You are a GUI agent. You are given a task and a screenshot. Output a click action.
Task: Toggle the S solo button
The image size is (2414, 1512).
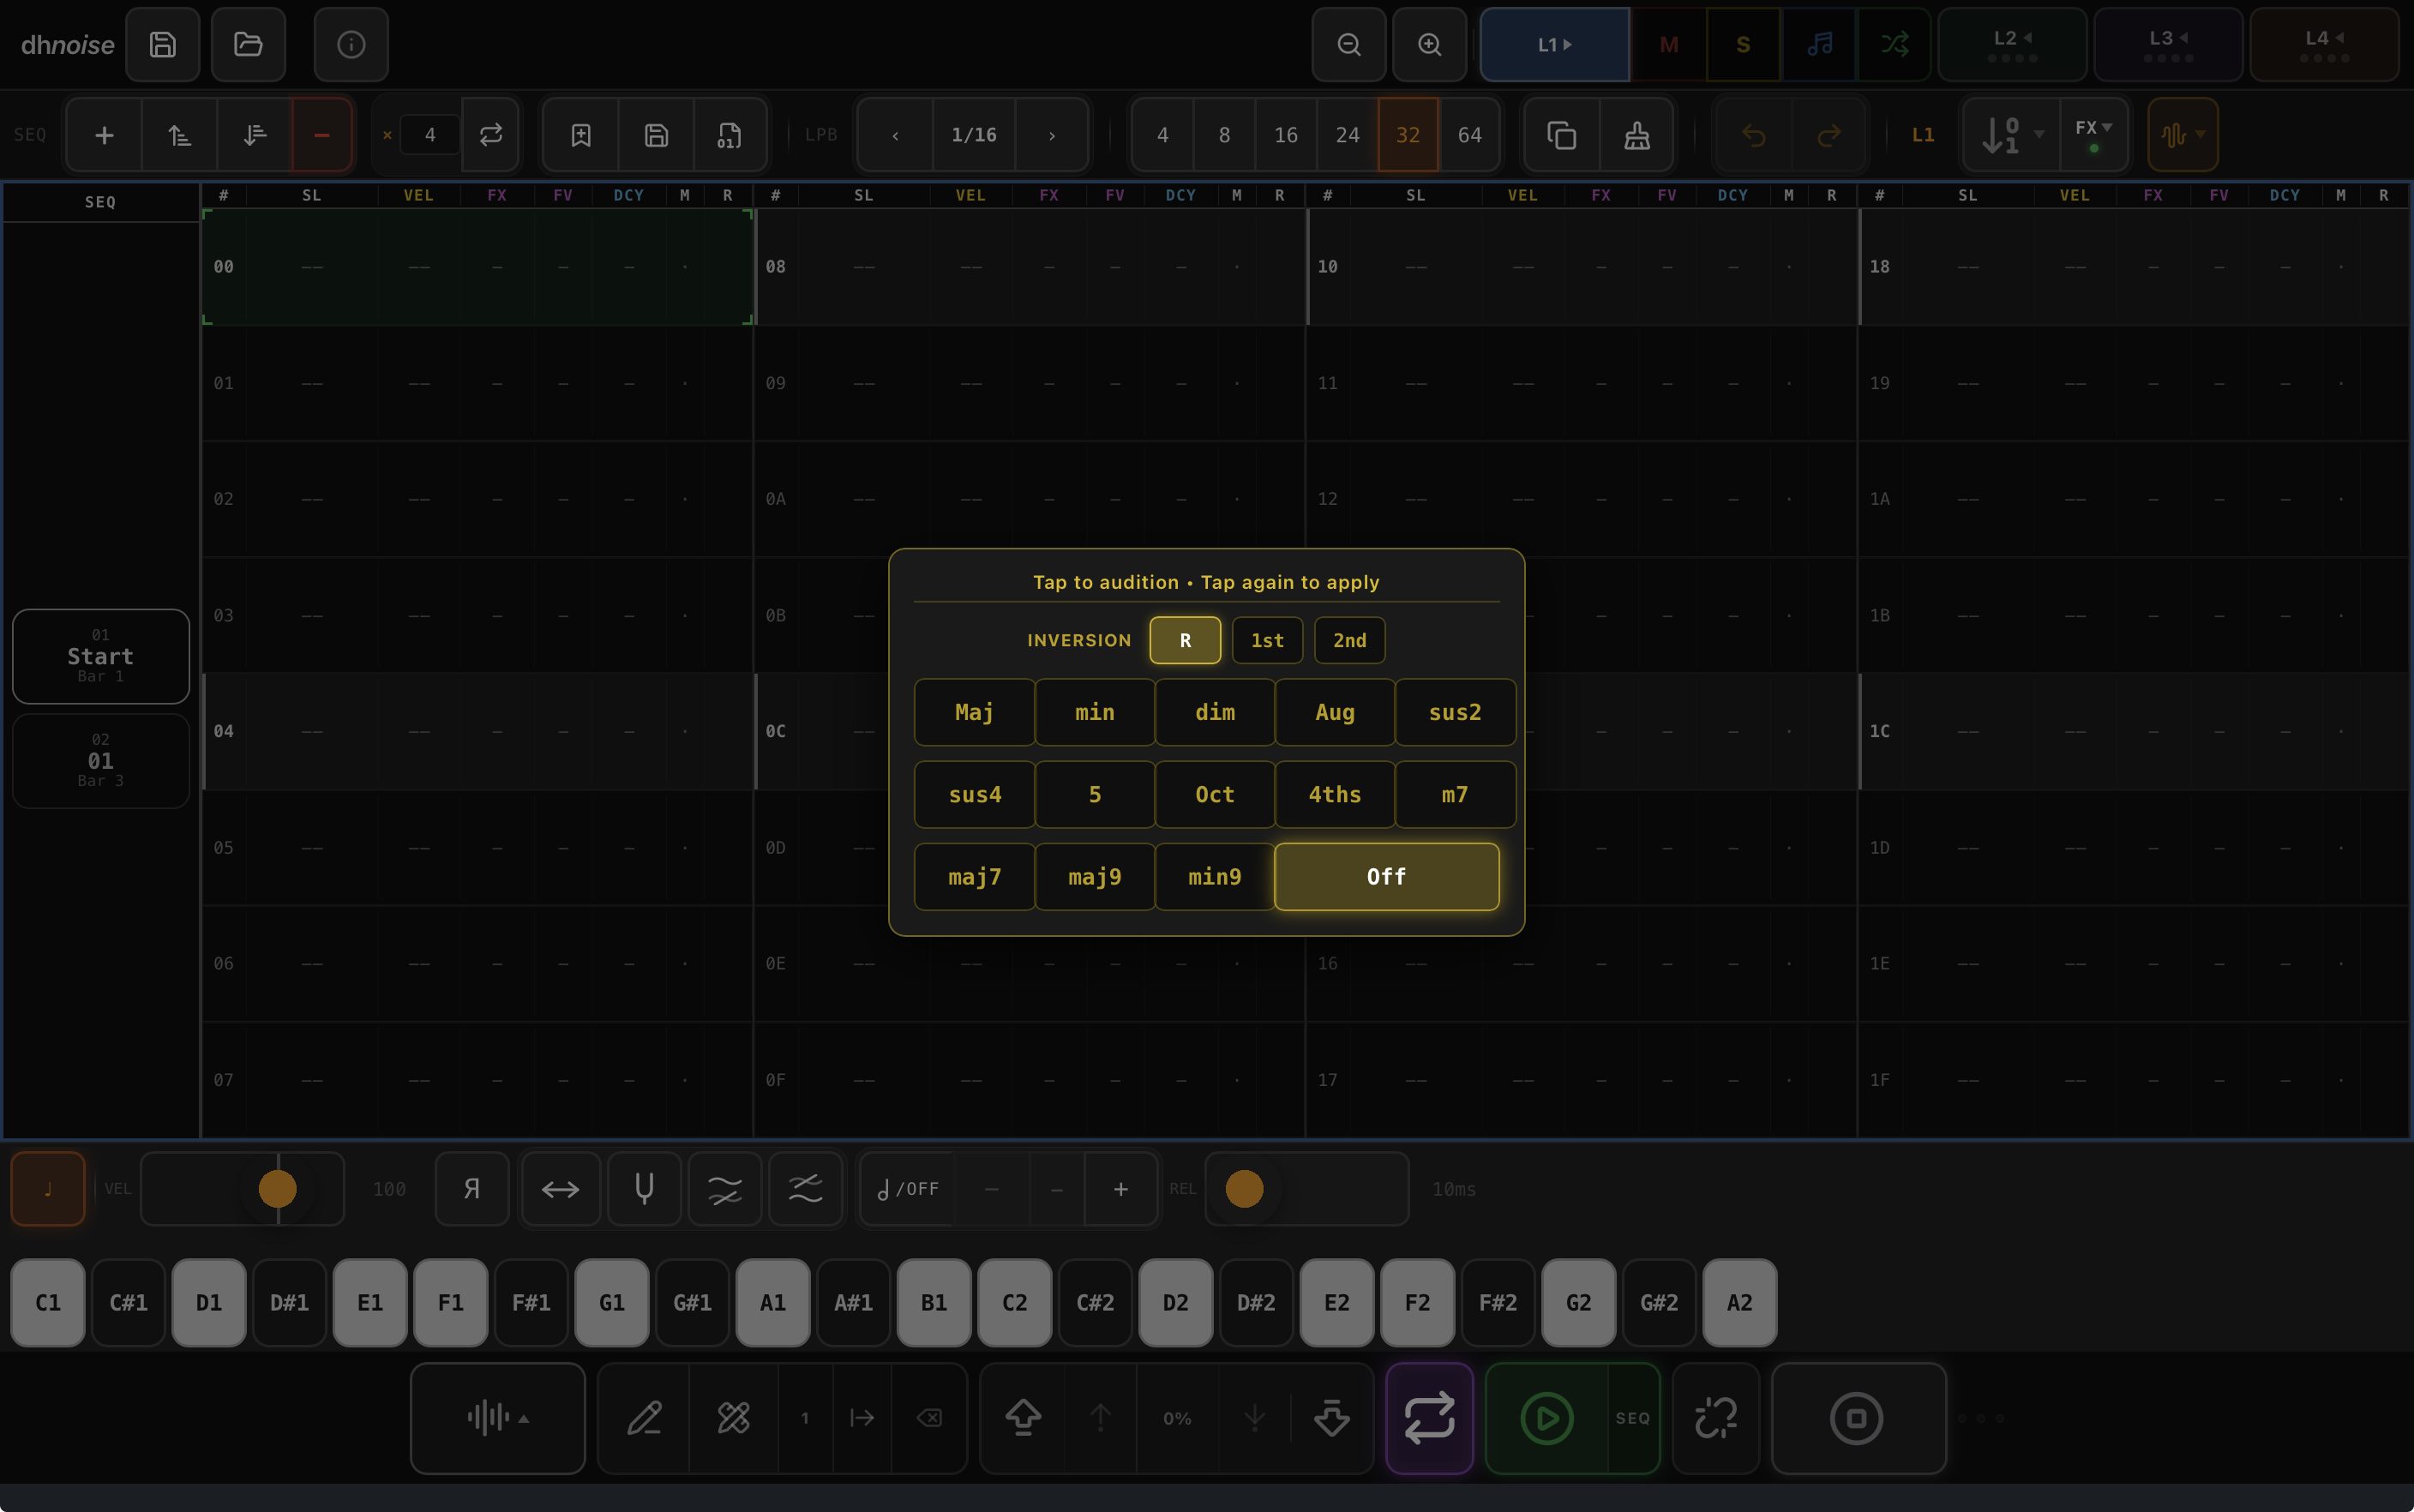[x=1743, y=45]
